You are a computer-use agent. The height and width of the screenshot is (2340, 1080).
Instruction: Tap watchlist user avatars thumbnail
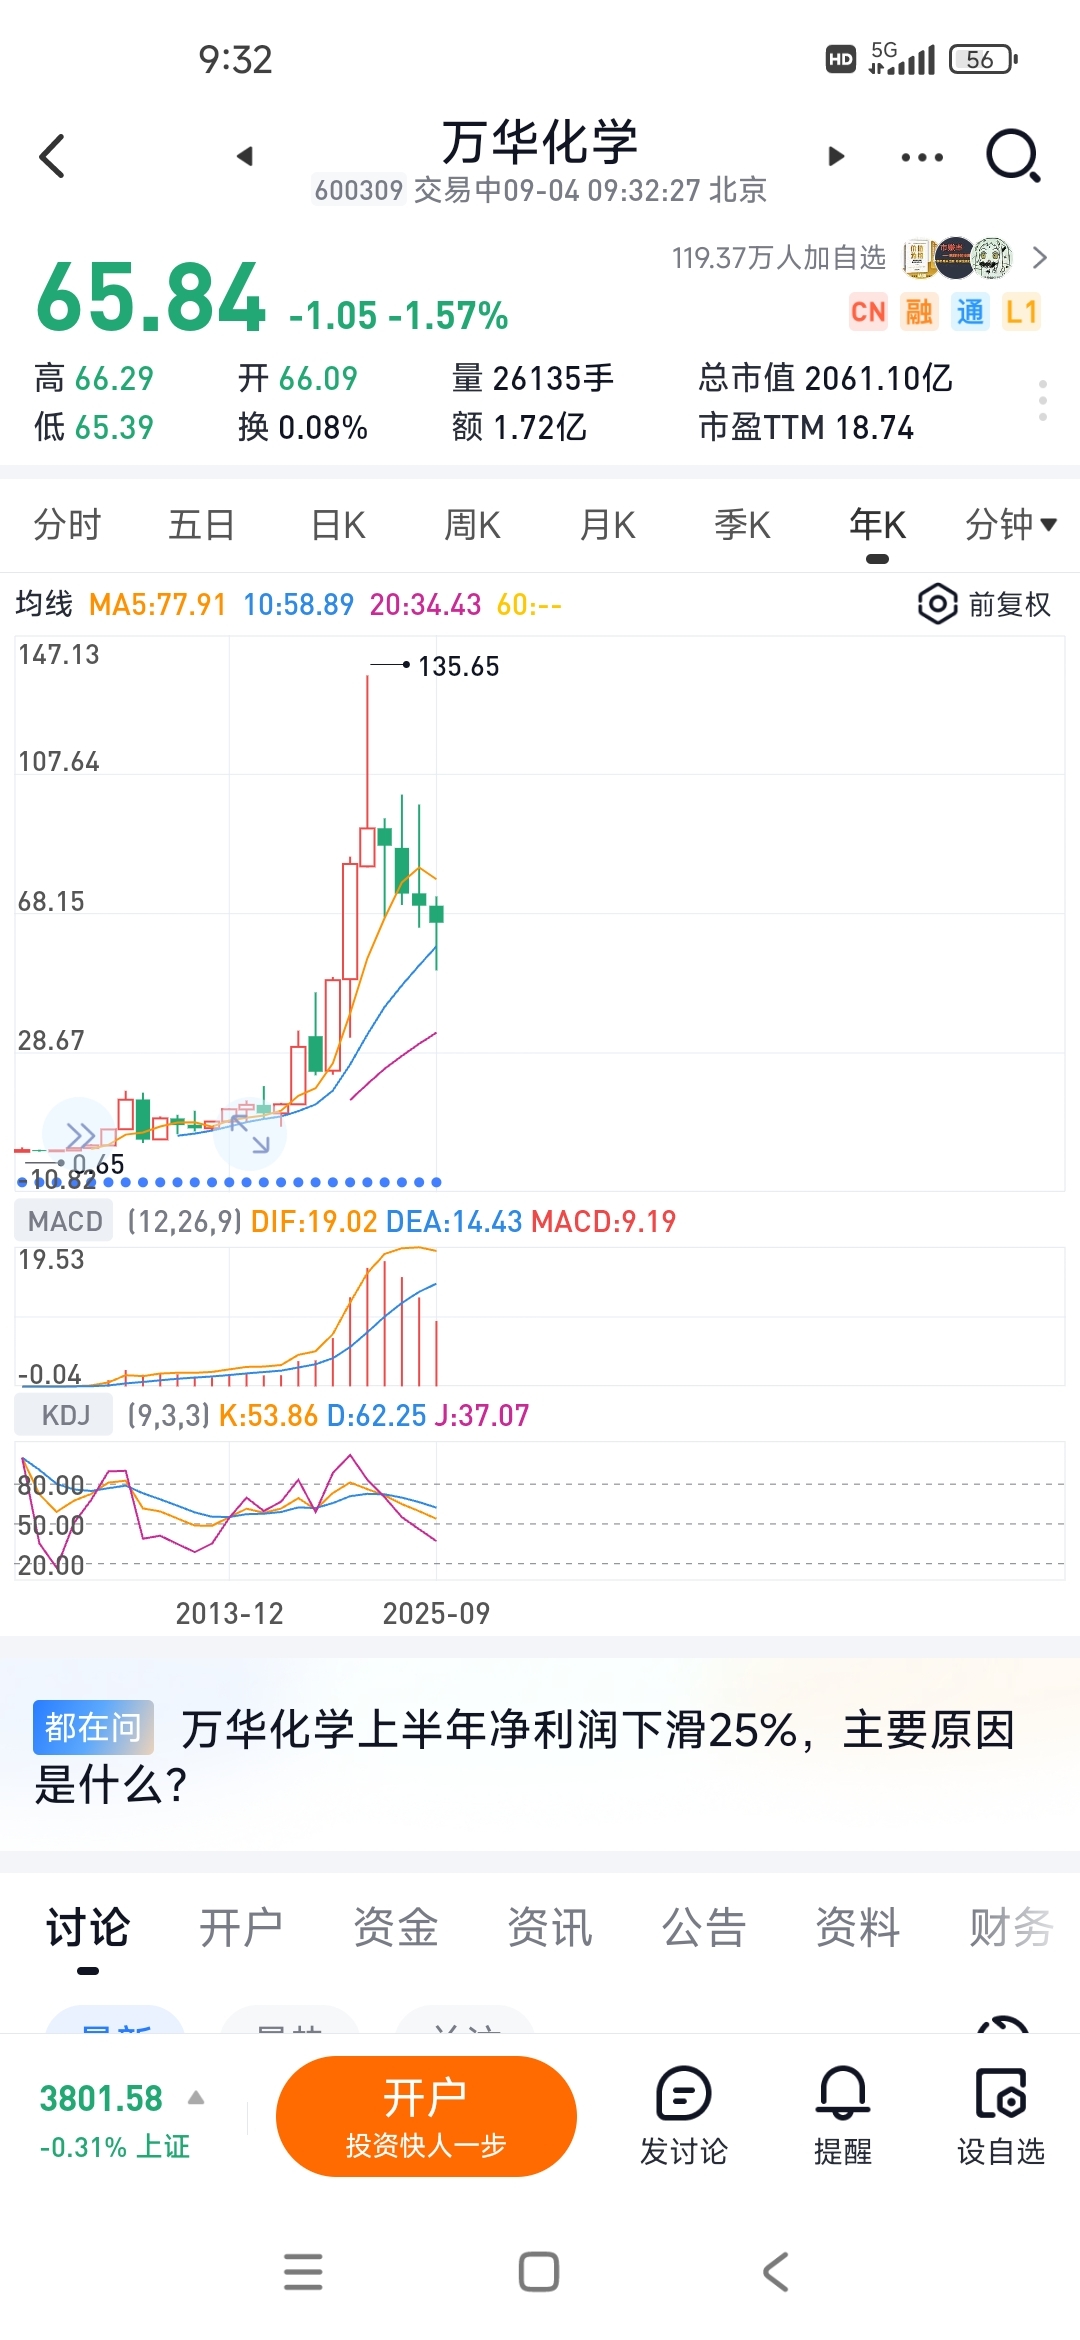point(957,258)
